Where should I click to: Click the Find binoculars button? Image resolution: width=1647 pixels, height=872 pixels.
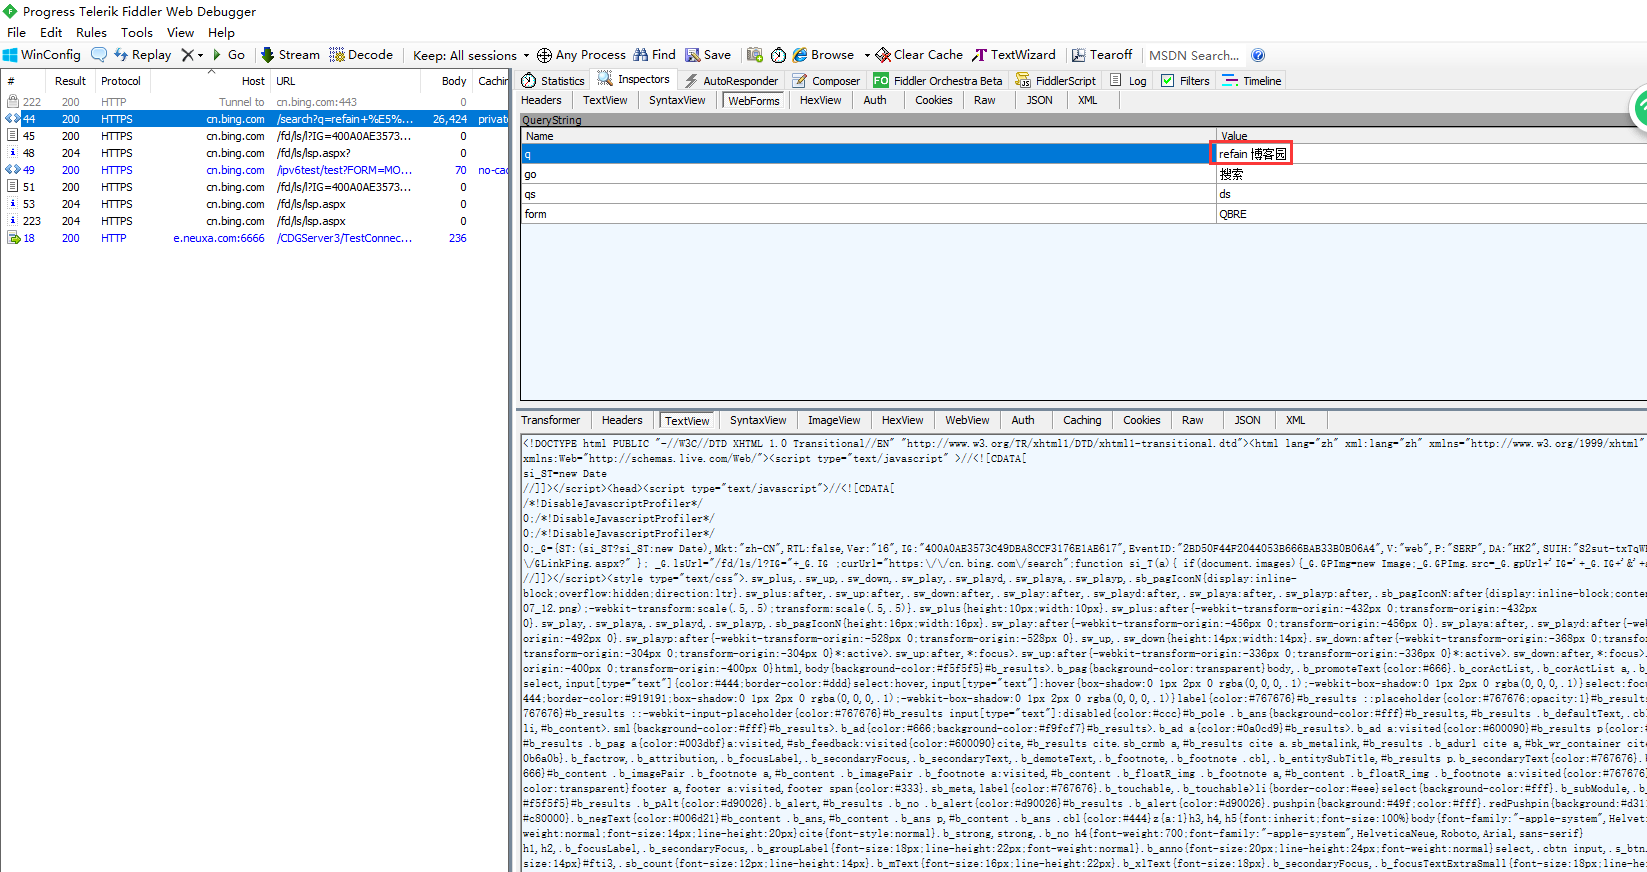coord(654,55)
